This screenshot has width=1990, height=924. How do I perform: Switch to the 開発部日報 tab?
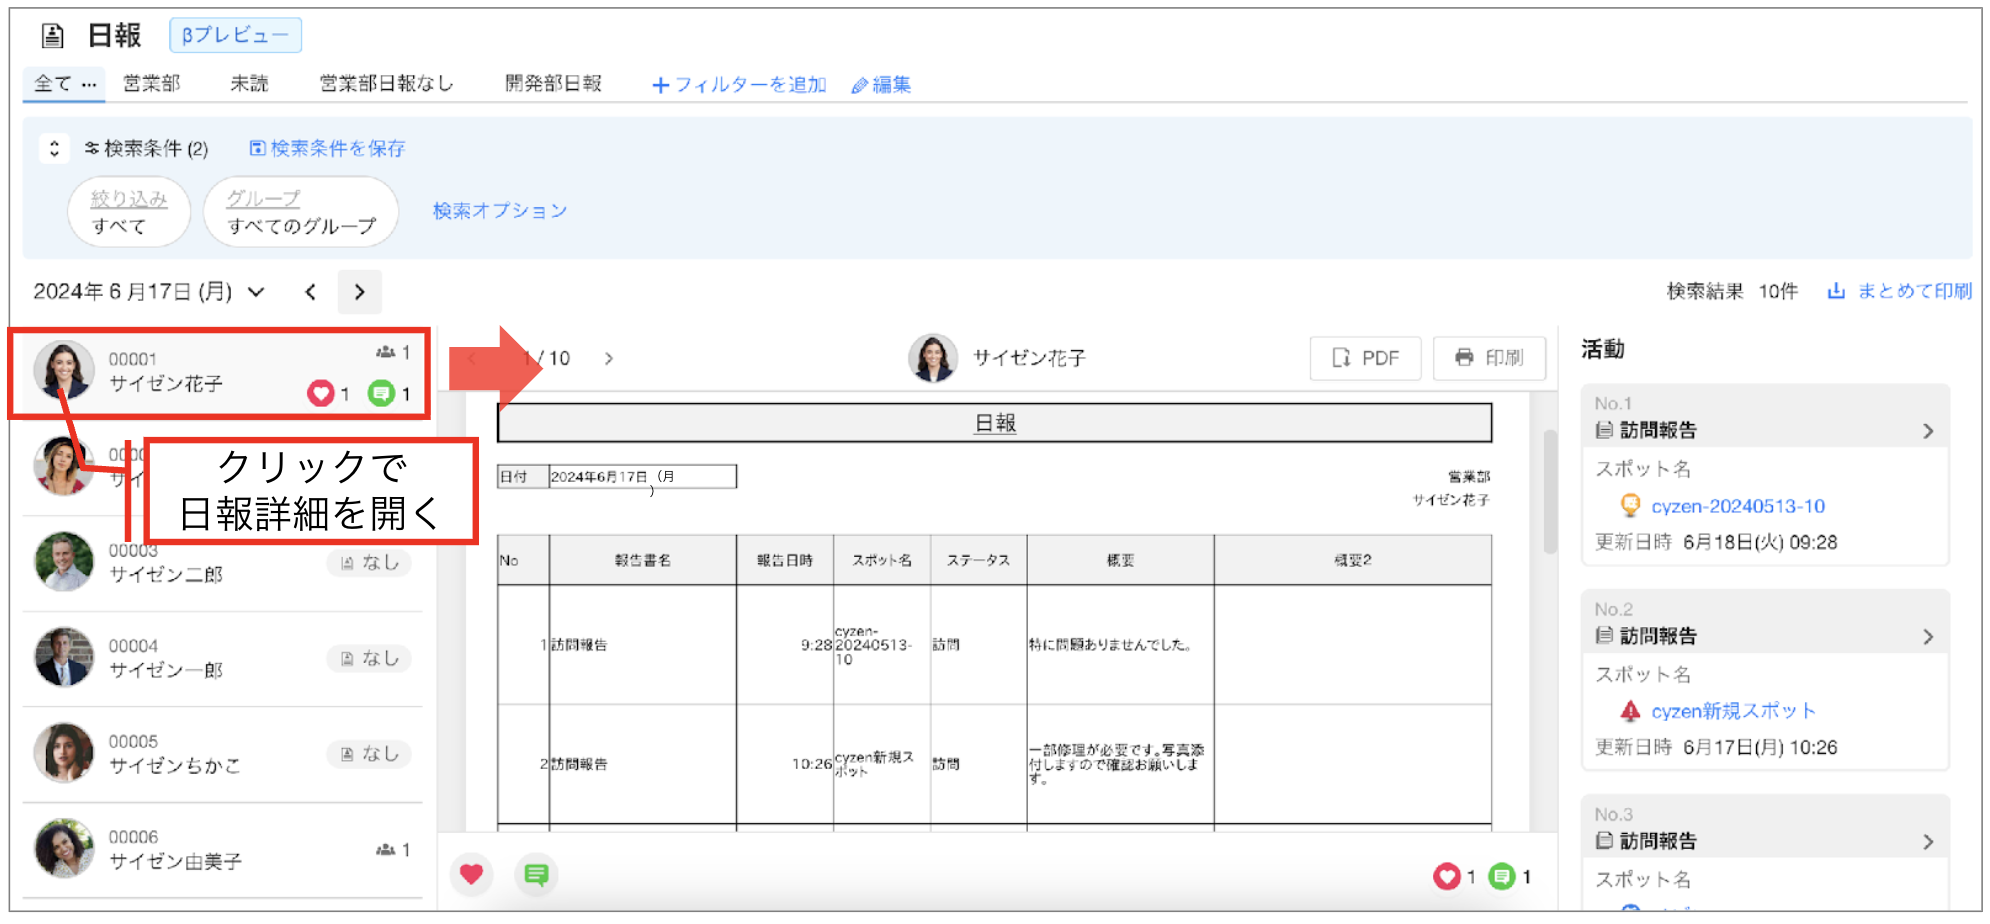pos(553,84)
